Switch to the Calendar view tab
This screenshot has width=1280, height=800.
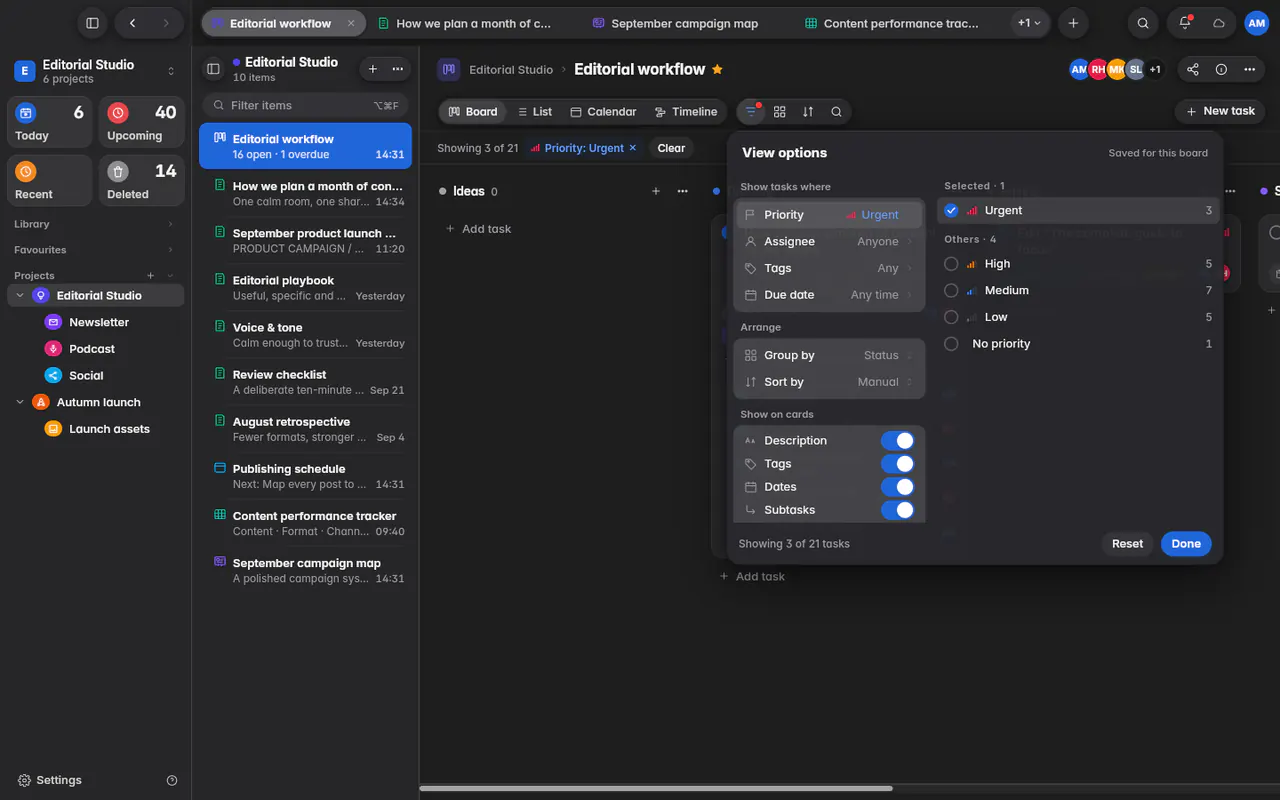(x=603, y=112)
